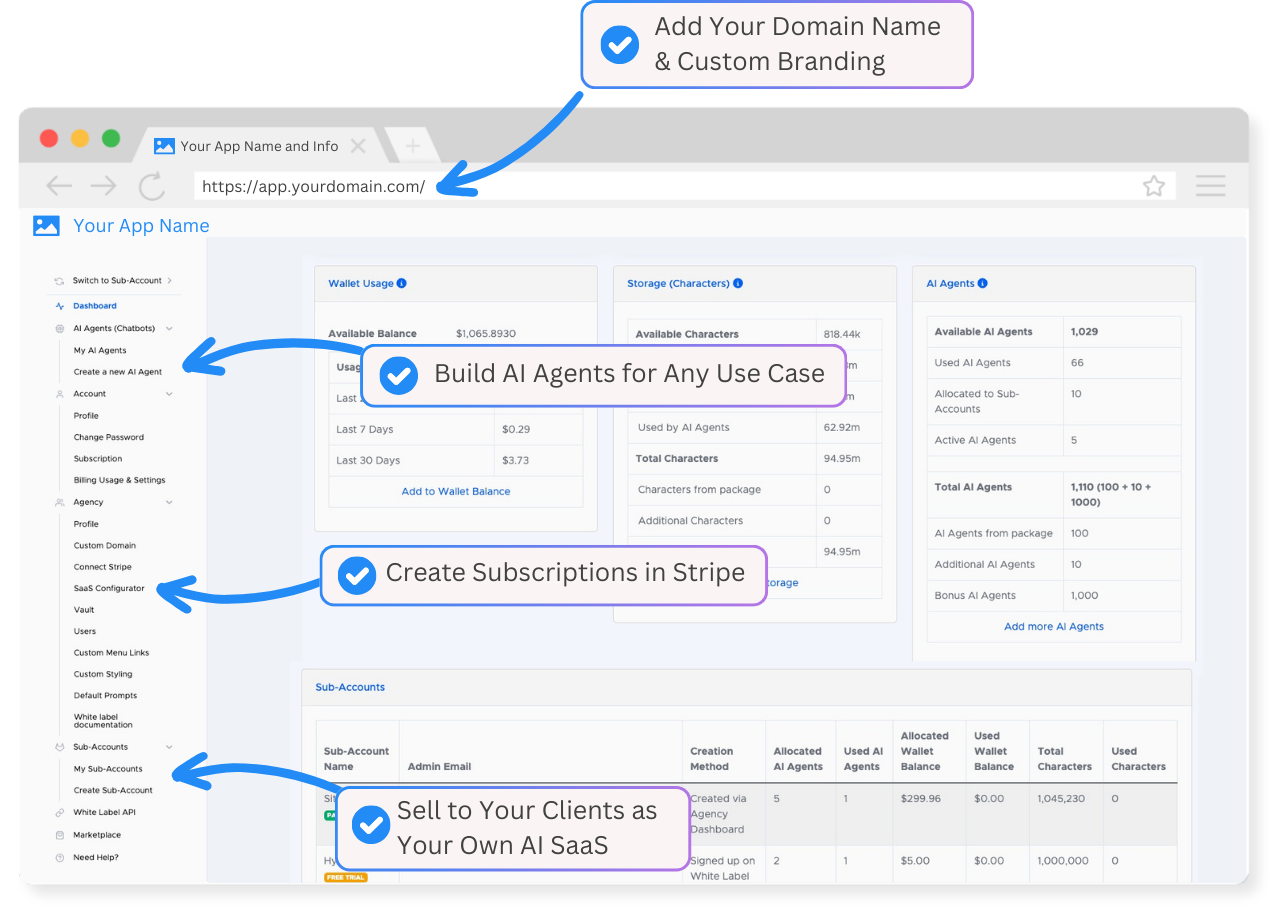Click the Storage (Characters) panel title
Image resolution: width=1287 pixels, height=913 pixels.
pos(678,284)
